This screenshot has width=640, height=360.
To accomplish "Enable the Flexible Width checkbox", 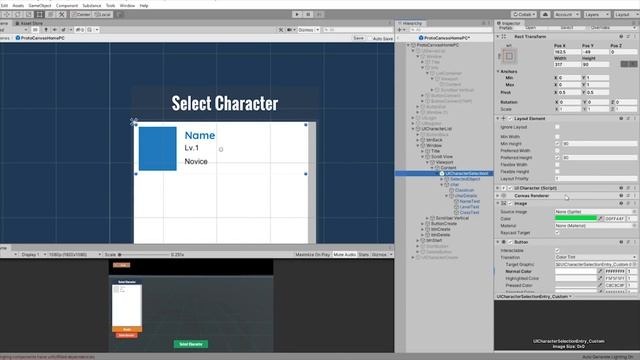I will pyautogui.click(x=557, y=164).
